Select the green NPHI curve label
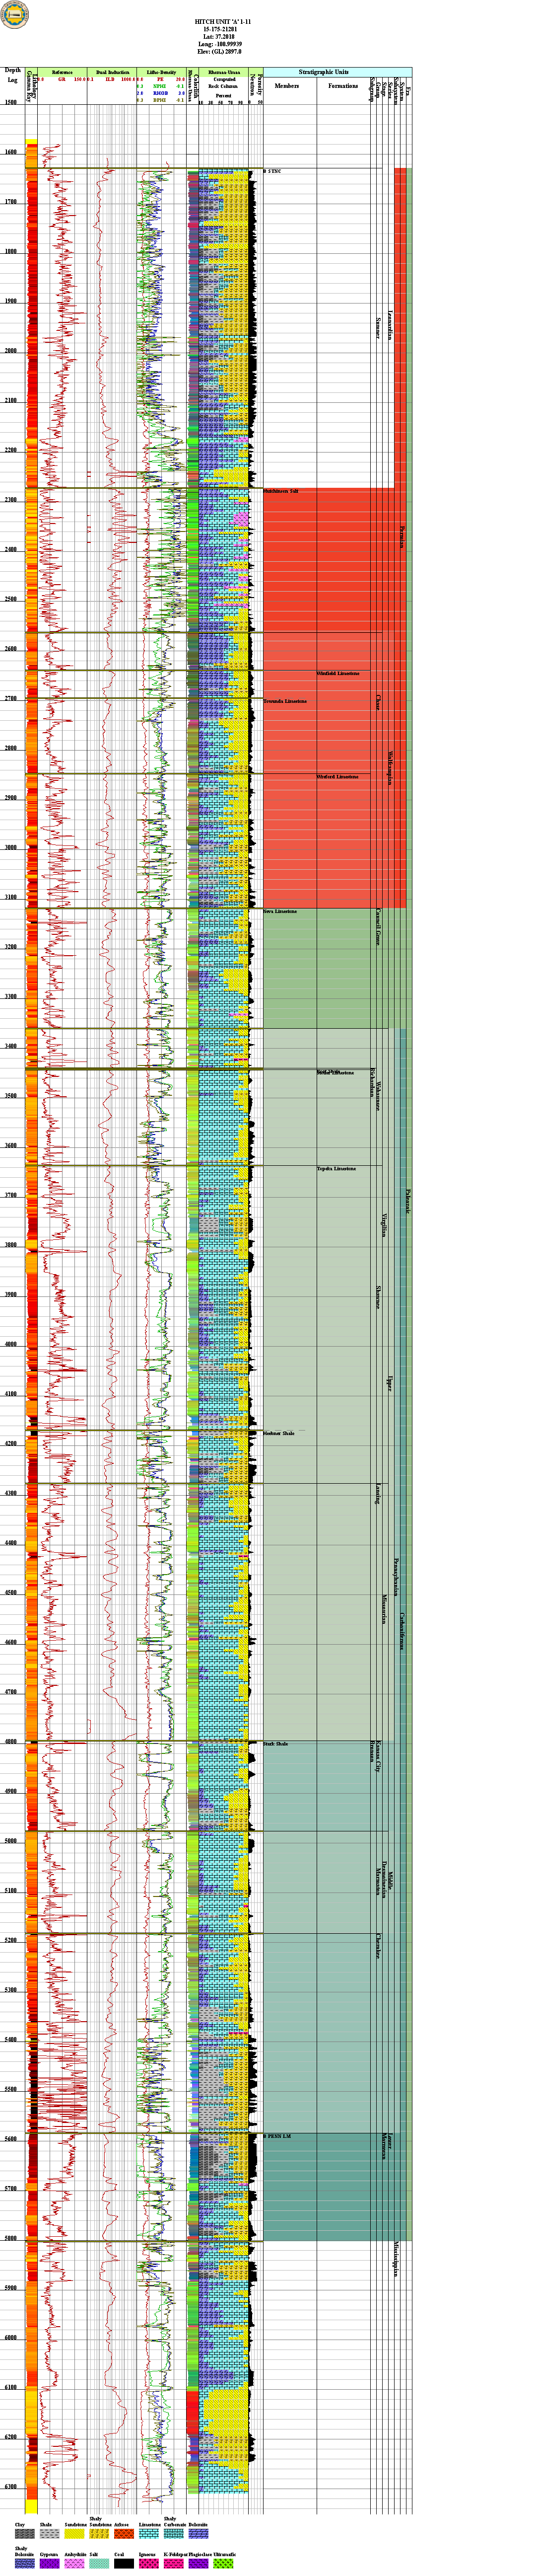Screen dimensions: 536x2576 click(160, 87)
